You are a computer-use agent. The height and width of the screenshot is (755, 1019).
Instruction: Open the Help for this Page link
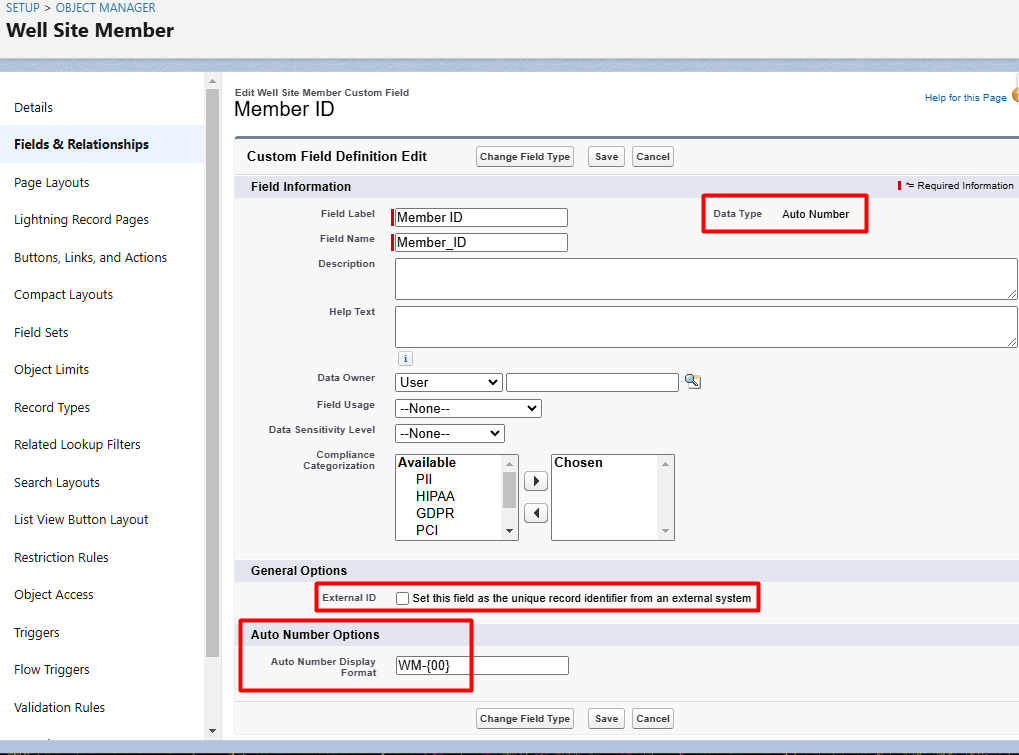[965, 98]
